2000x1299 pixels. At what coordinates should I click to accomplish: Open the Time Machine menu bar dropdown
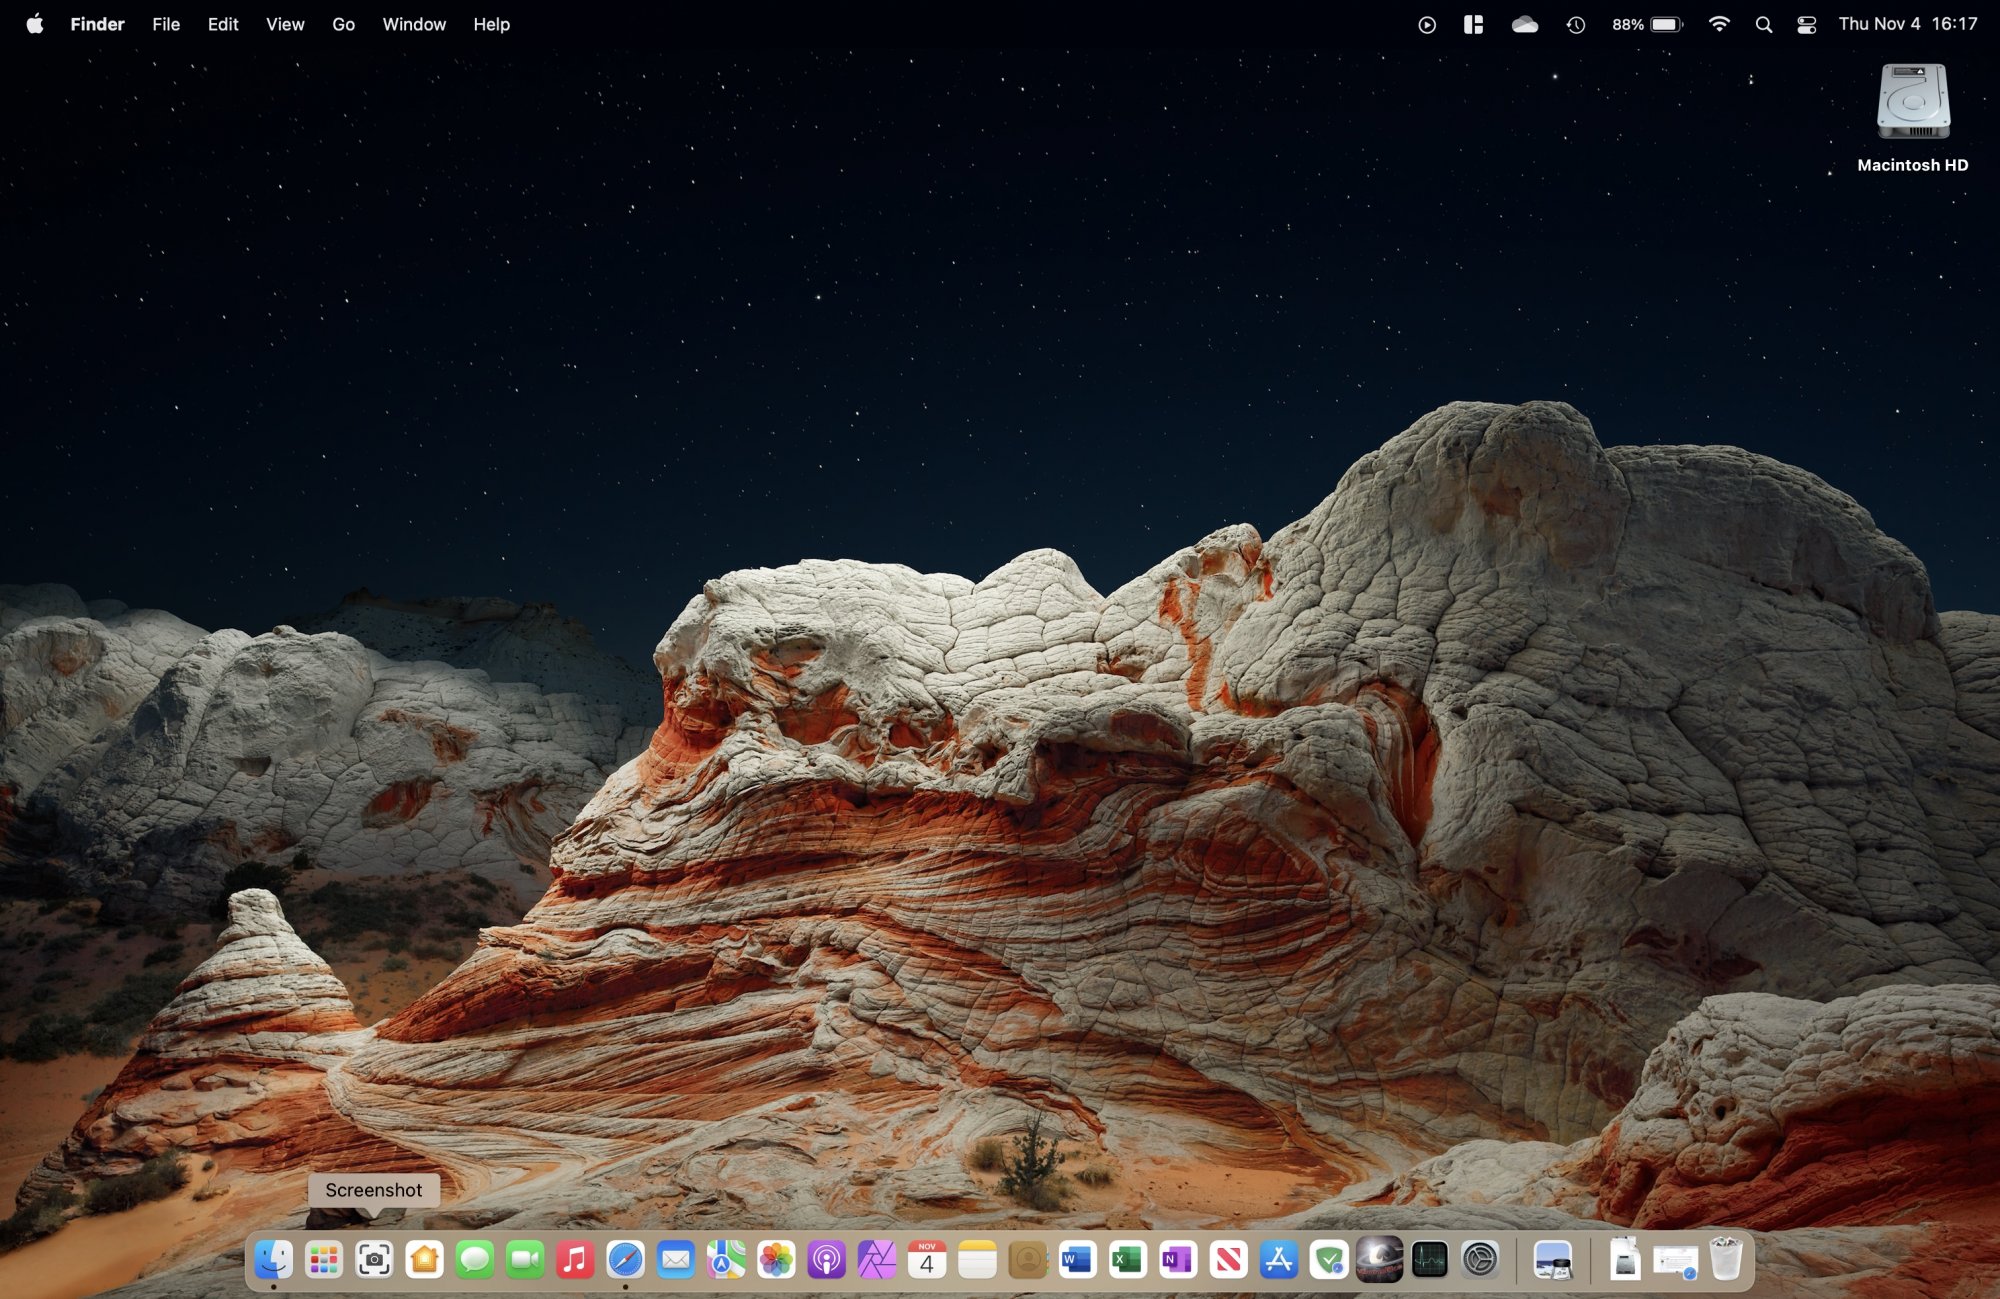(x=1576, y=24)
